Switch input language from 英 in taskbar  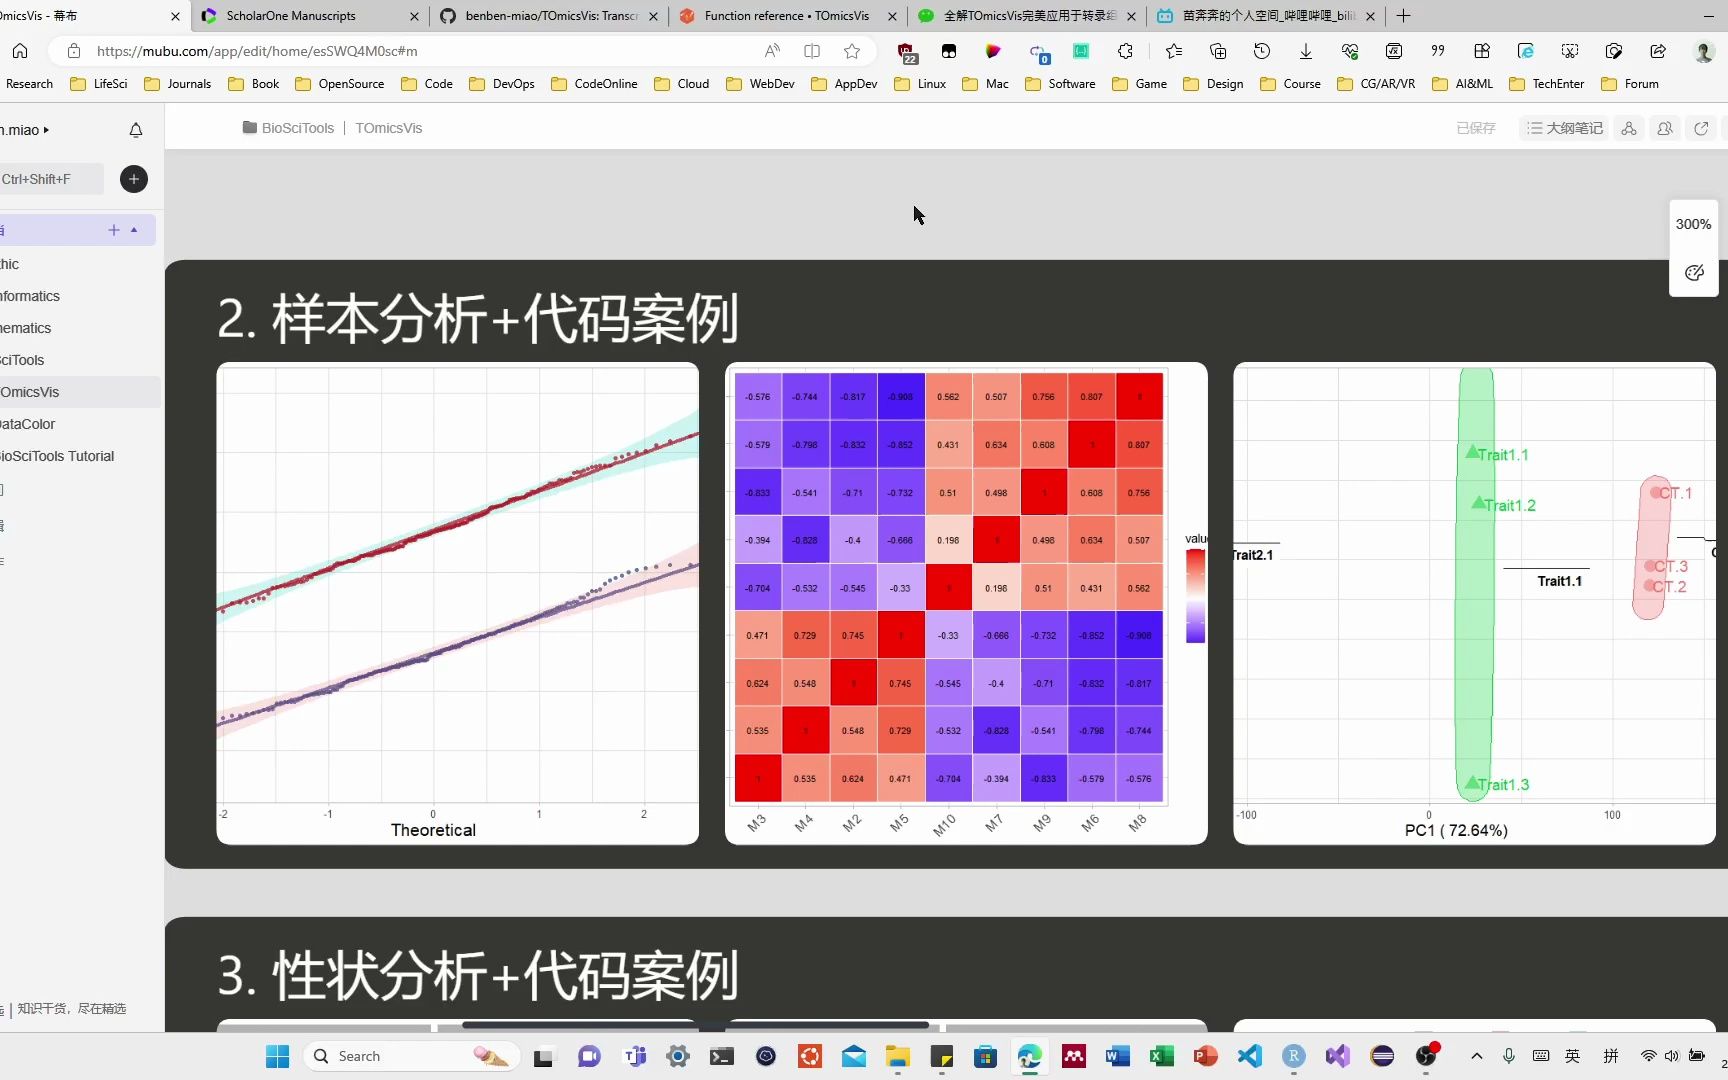(x=1573, y=1055)
